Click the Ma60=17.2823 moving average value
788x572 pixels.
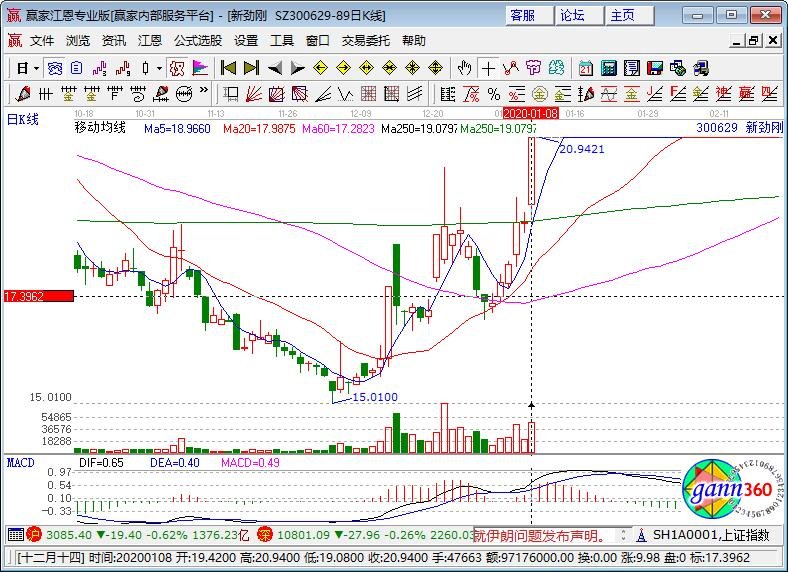pyautogui.click(x=338, y=129)
